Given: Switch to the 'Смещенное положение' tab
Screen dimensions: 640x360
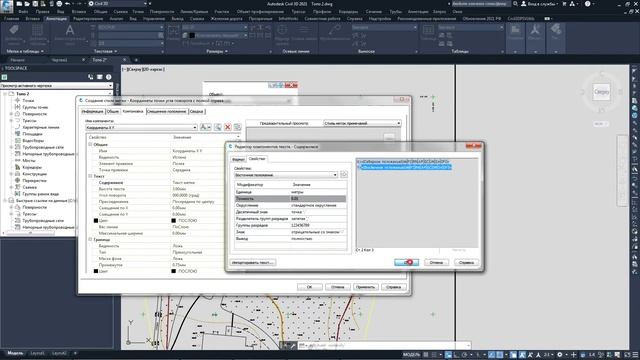Looking at the screenshot, I should point(167,111).
